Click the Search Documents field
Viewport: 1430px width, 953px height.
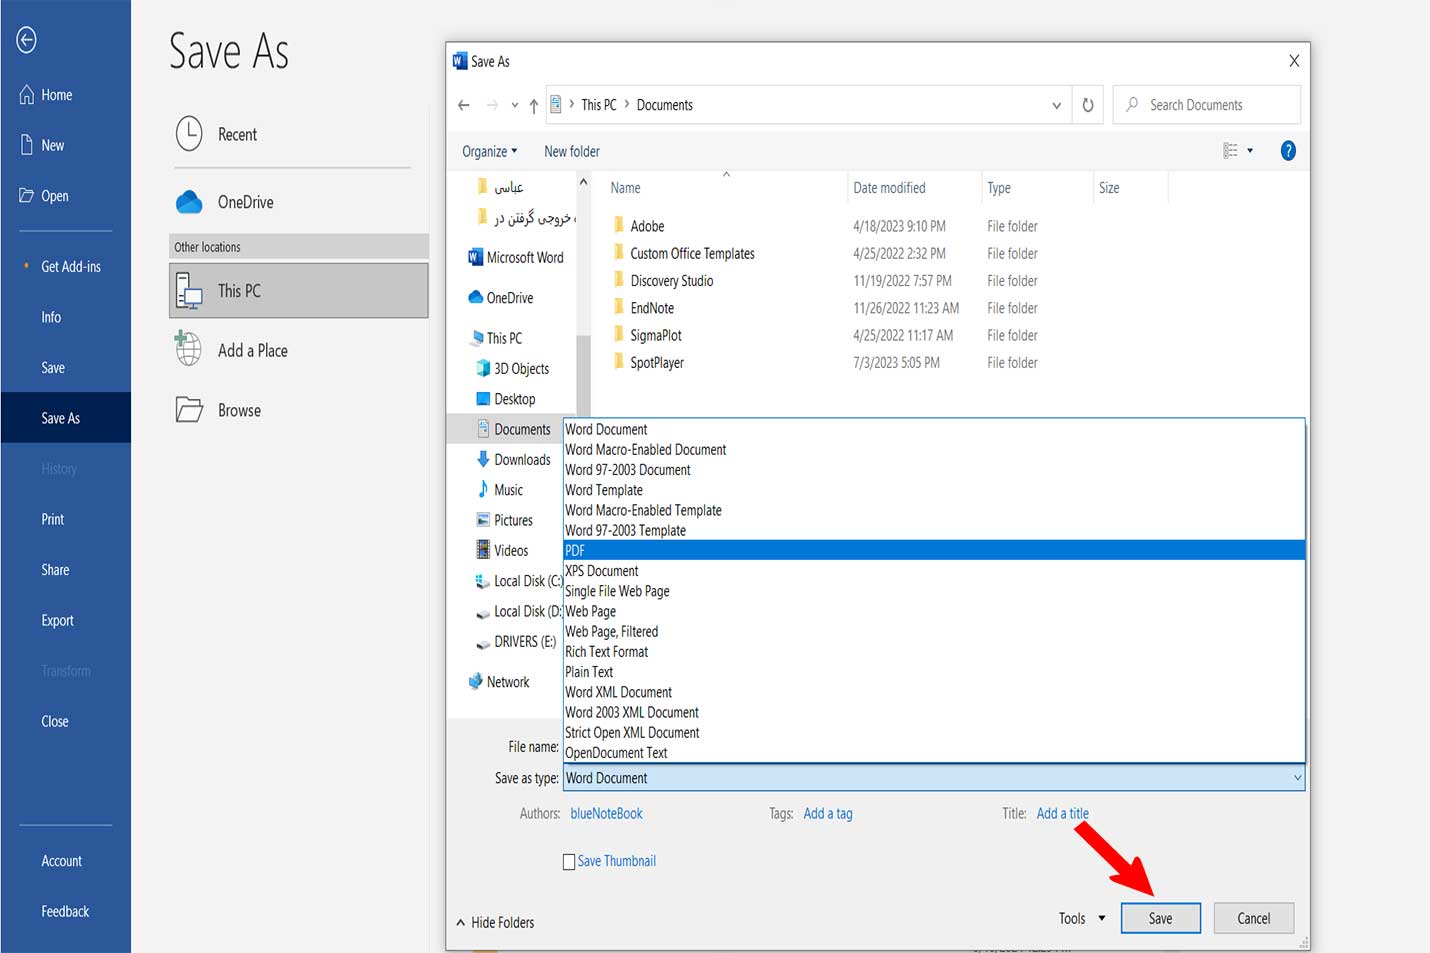pos(1207,105)
